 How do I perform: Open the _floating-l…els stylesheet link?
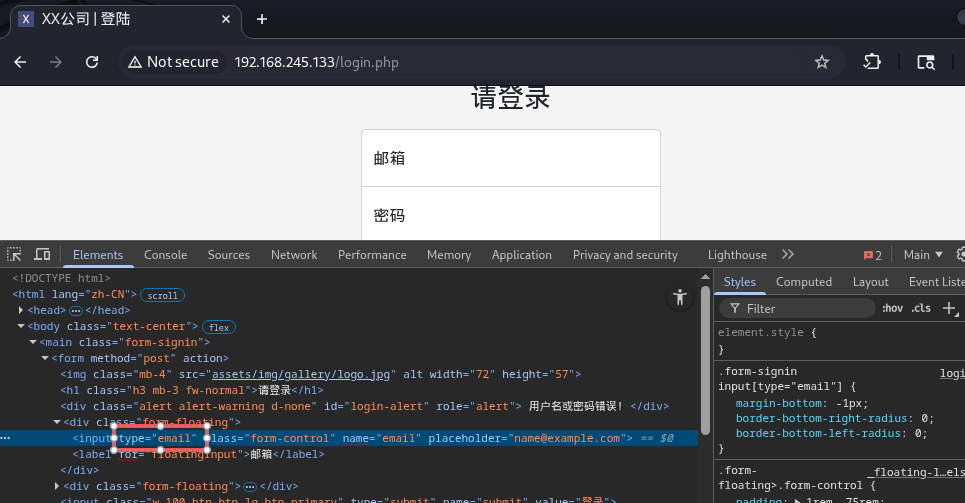point(917,472)
